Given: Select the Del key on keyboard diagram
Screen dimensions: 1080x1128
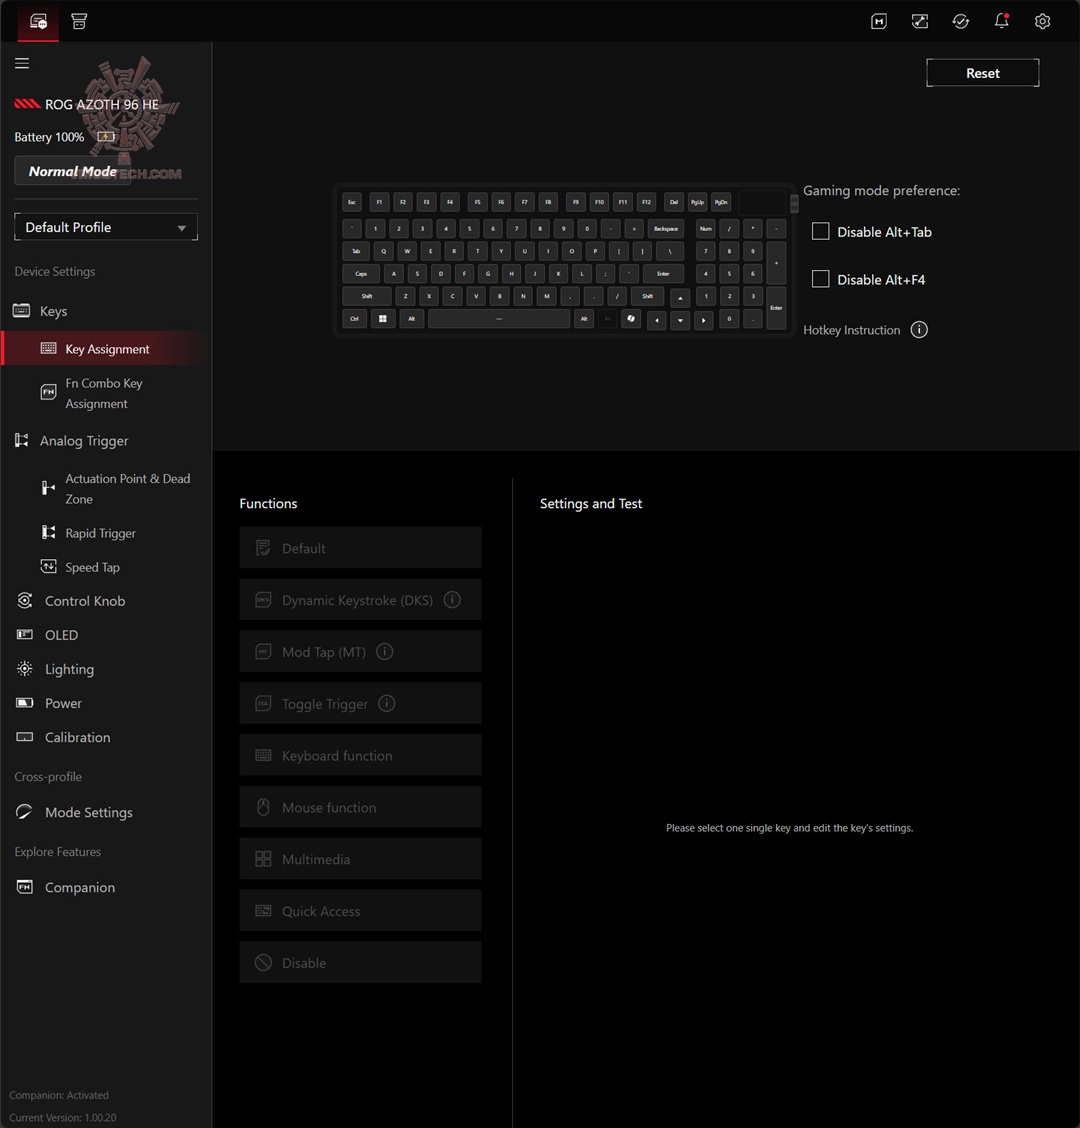Looking at the screenshot, I should point(673,202).
